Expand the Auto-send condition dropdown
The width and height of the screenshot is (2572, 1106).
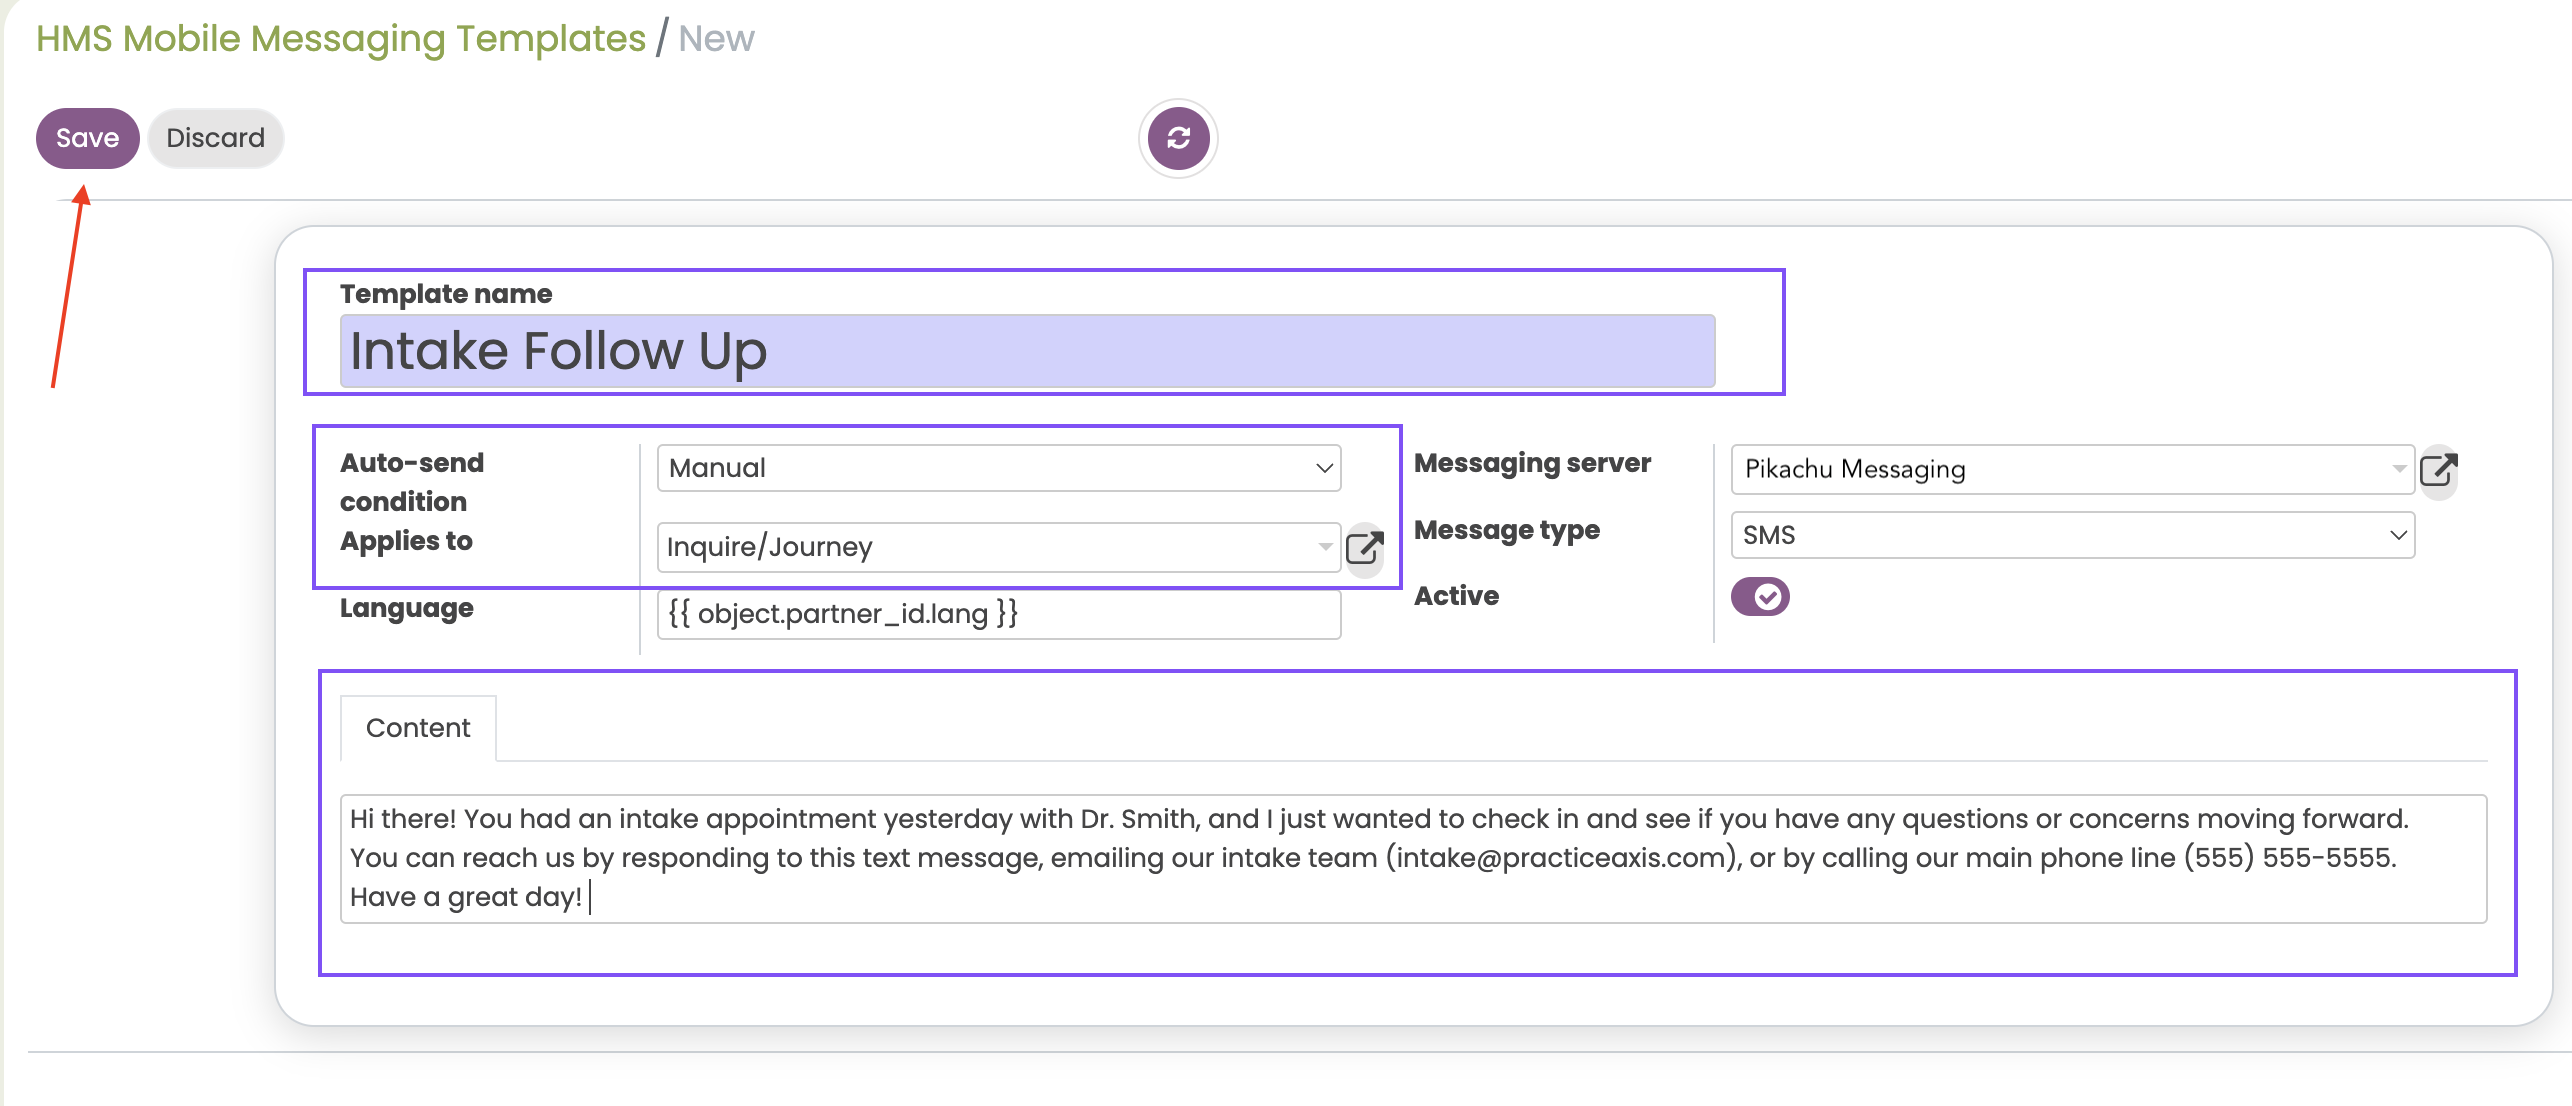998,468
